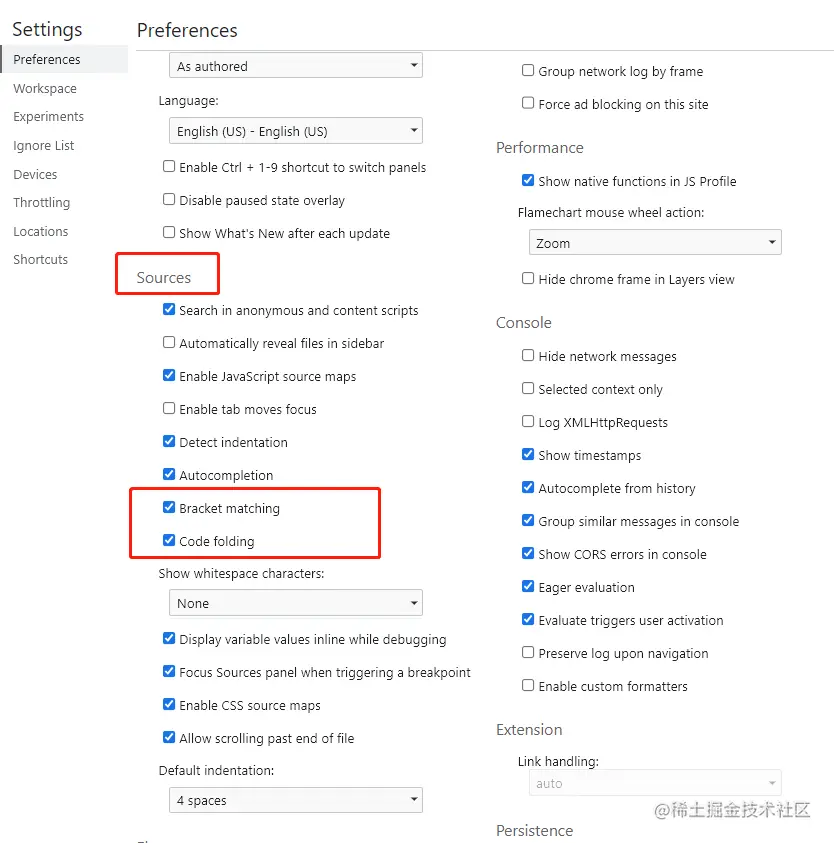
Task: Select the Throttling tab
Action: [42, 203]
